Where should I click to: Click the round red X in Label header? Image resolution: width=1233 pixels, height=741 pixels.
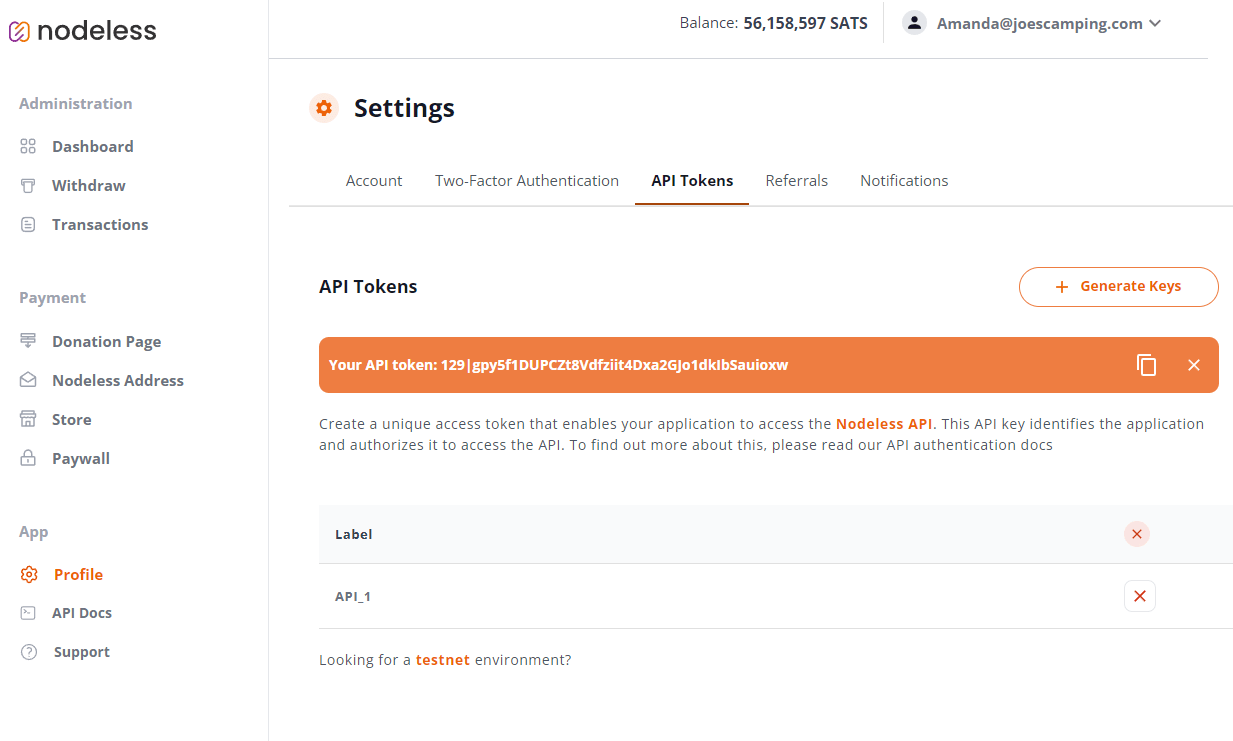(x=1137, y=534)
